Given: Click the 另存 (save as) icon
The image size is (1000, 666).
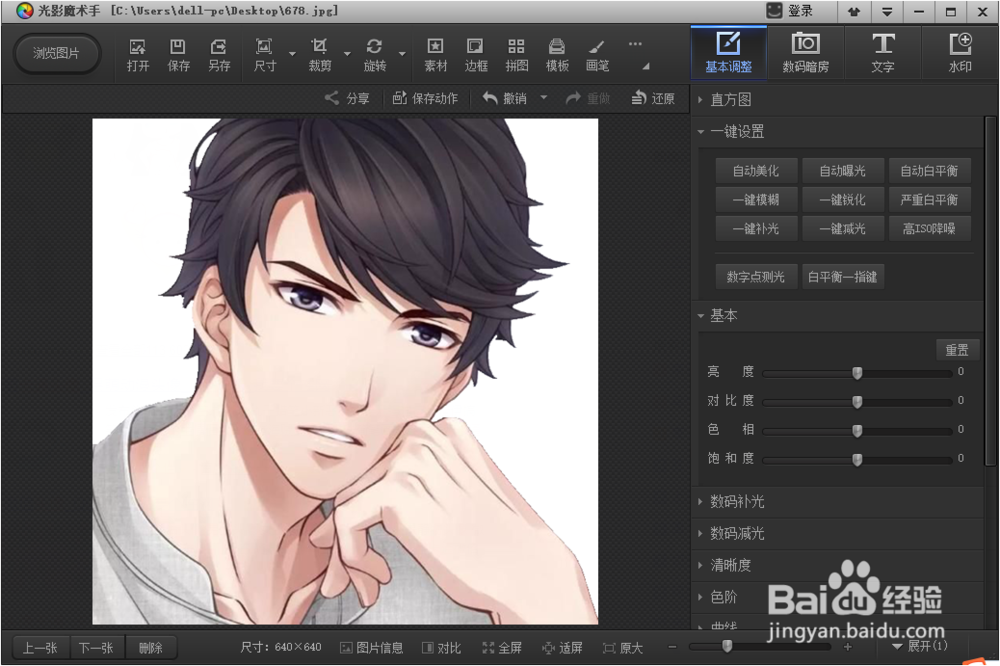Looking at the screenshot, I should (219, 55).
